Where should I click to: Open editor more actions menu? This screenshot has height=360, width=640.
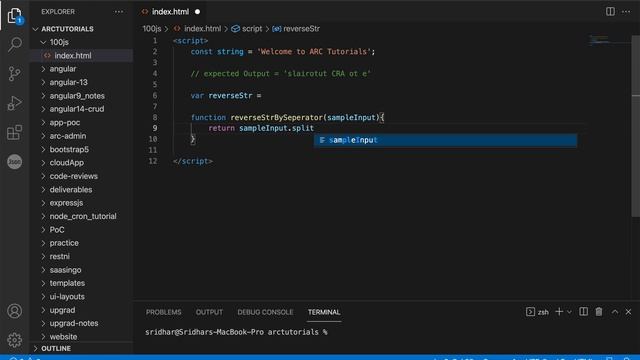626,11
